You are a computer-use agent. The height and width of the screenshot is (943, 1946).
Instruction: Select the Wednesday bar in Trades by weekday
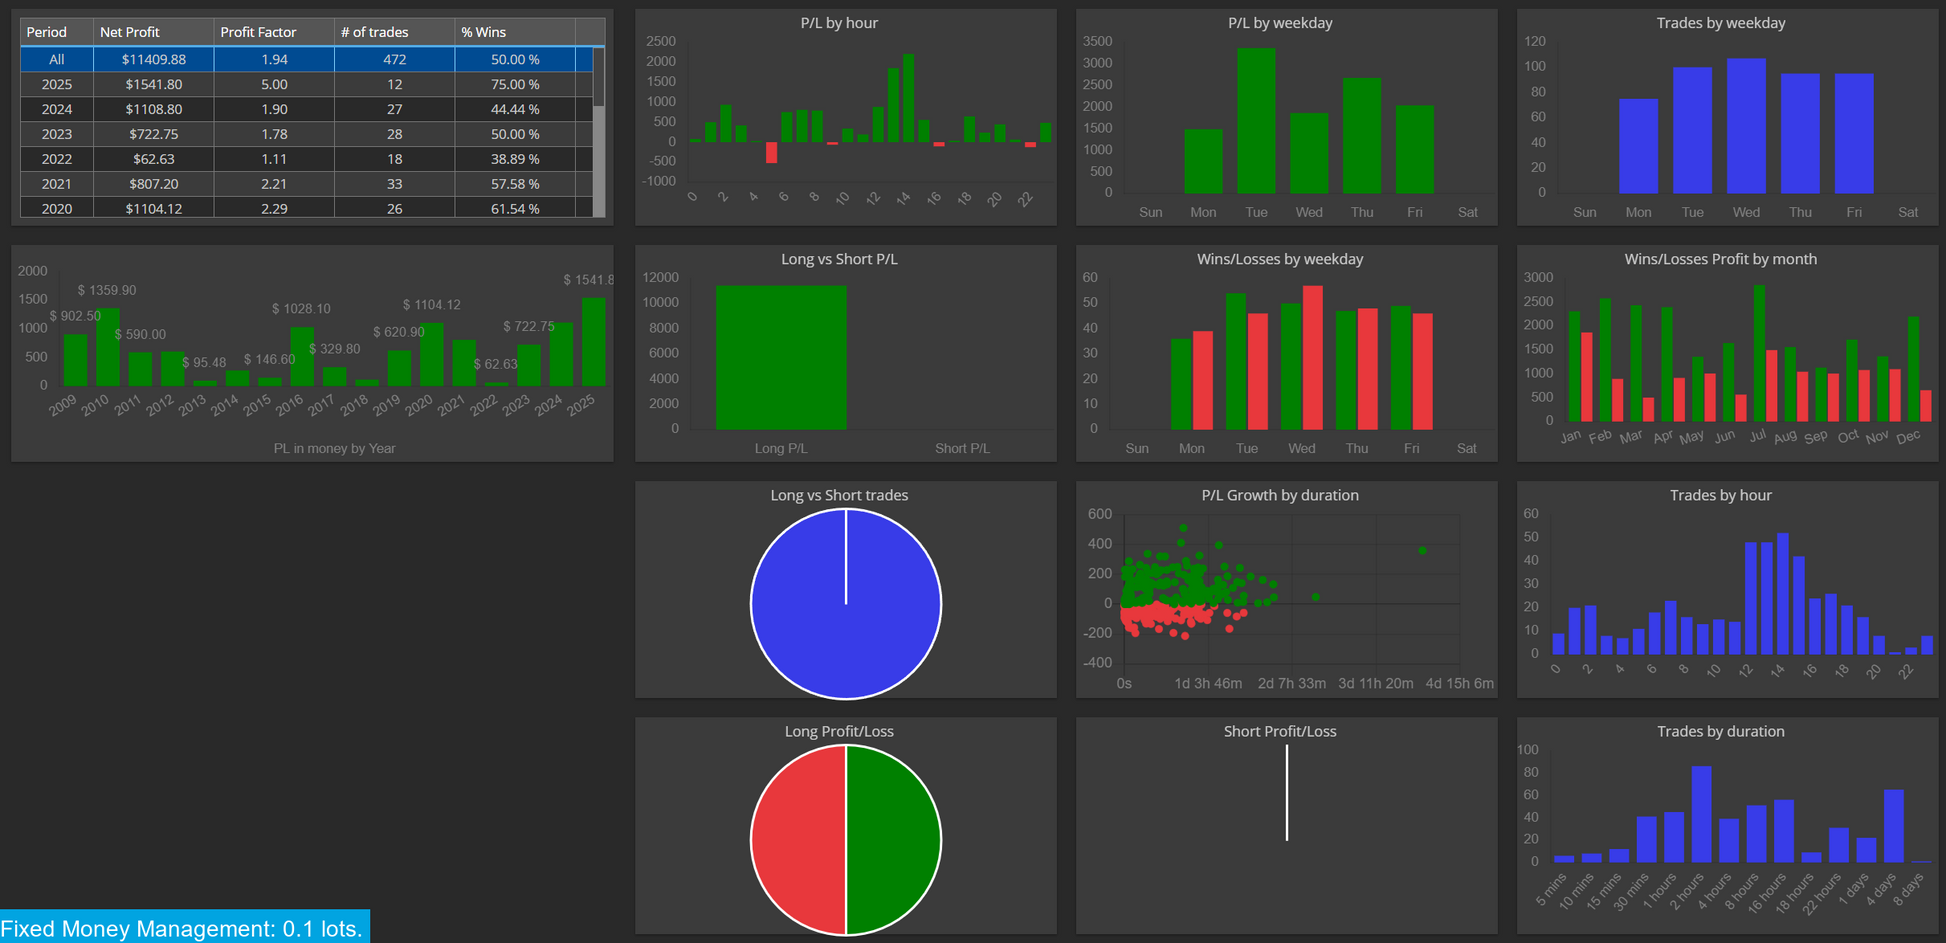coord(1746,126)
